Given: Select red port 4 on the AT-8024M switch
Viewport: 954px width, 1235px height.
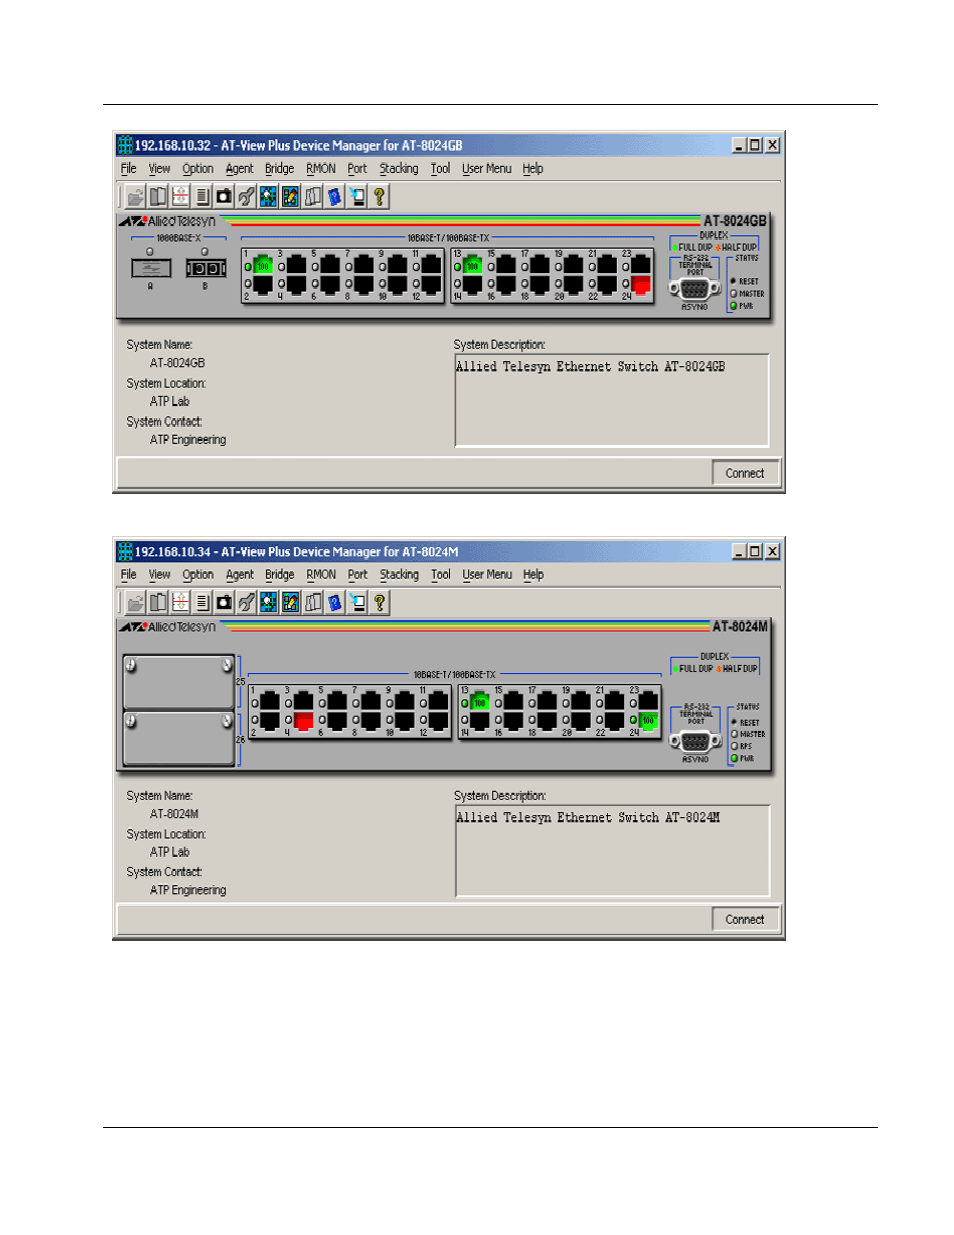Looking at the screenshot, I should [x=303, y=720].
